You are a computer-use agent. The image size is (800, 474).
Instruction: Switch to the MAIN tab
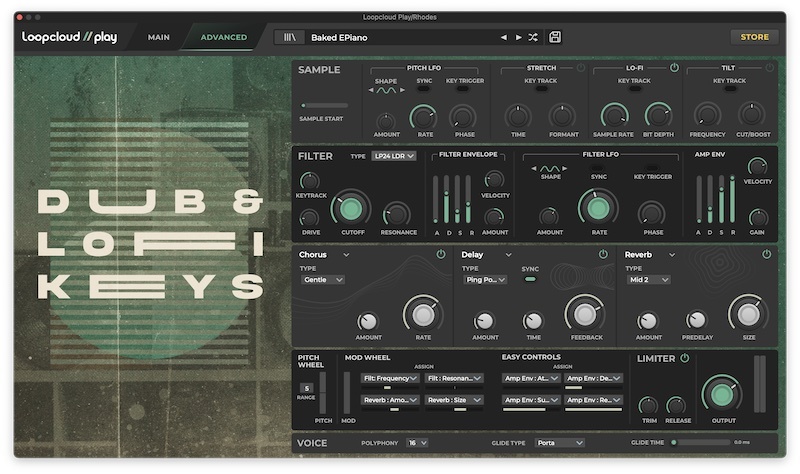[158, 38]
